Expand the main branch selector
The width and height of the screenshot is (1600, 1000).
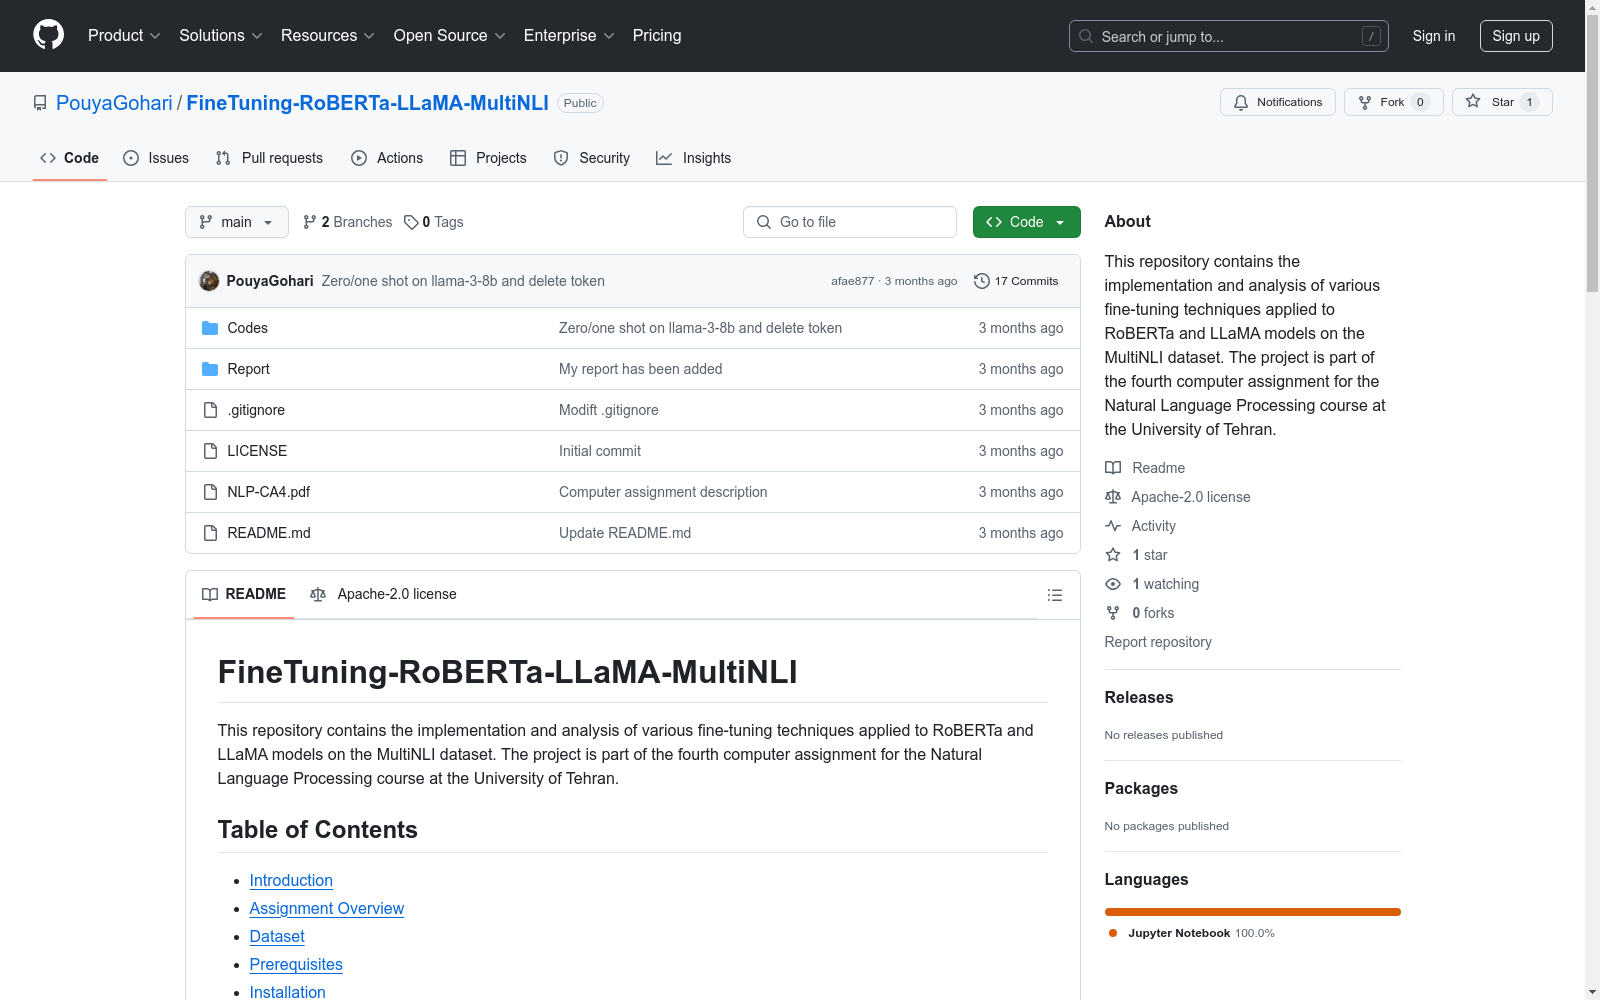pos(236,222)
